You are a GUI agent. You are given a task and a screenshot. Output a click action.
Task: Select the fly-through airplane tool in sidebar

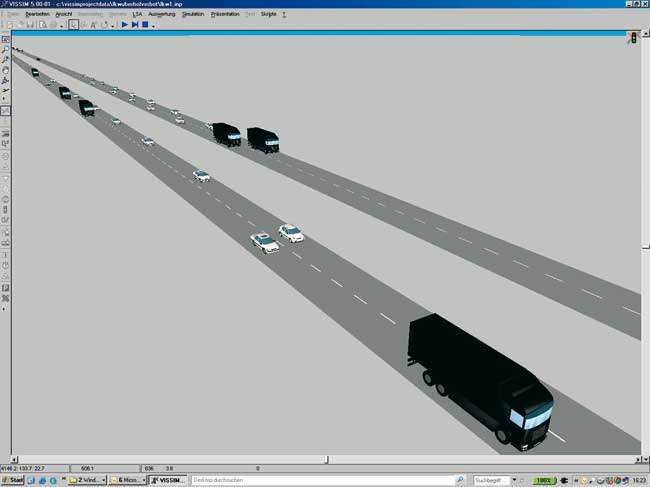click(5, 91)
